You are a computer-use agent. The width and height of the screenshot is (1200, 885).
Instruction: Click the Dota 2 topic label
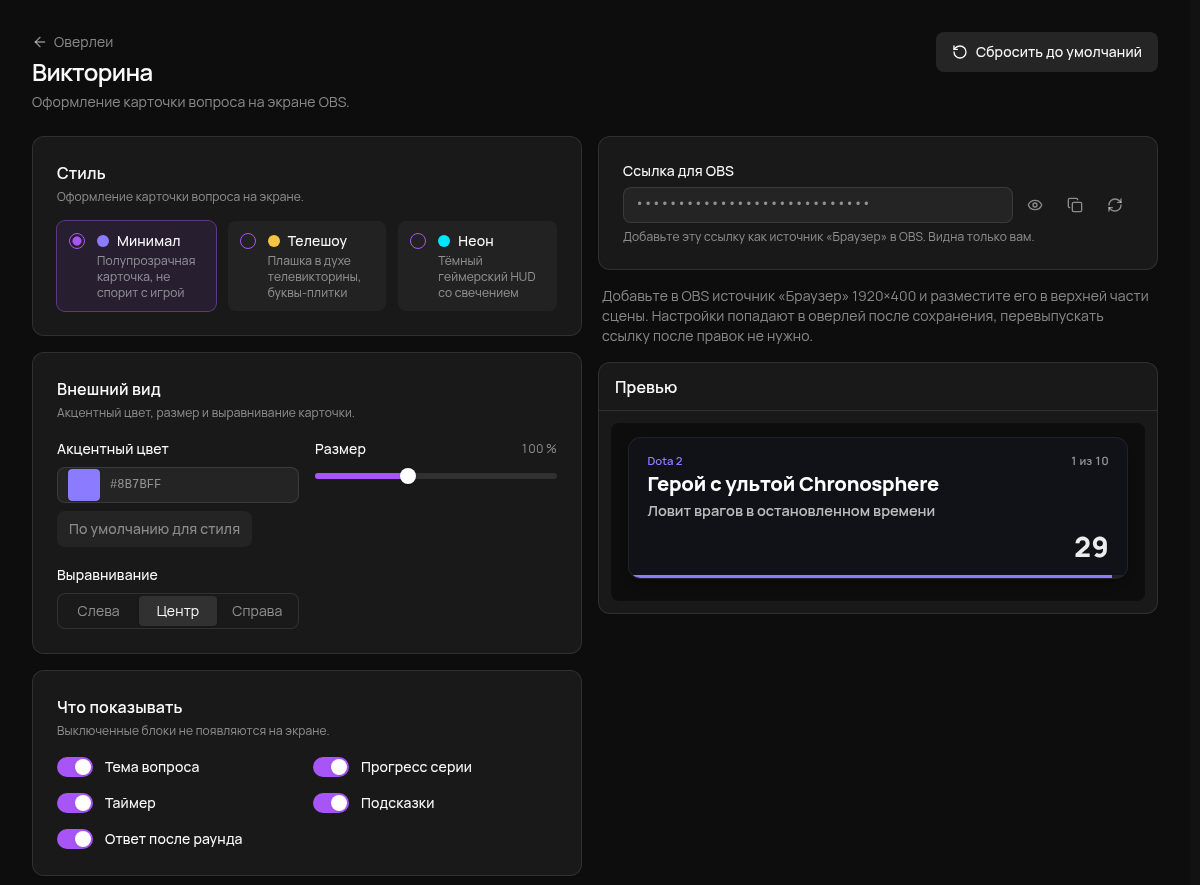(665, 461)
